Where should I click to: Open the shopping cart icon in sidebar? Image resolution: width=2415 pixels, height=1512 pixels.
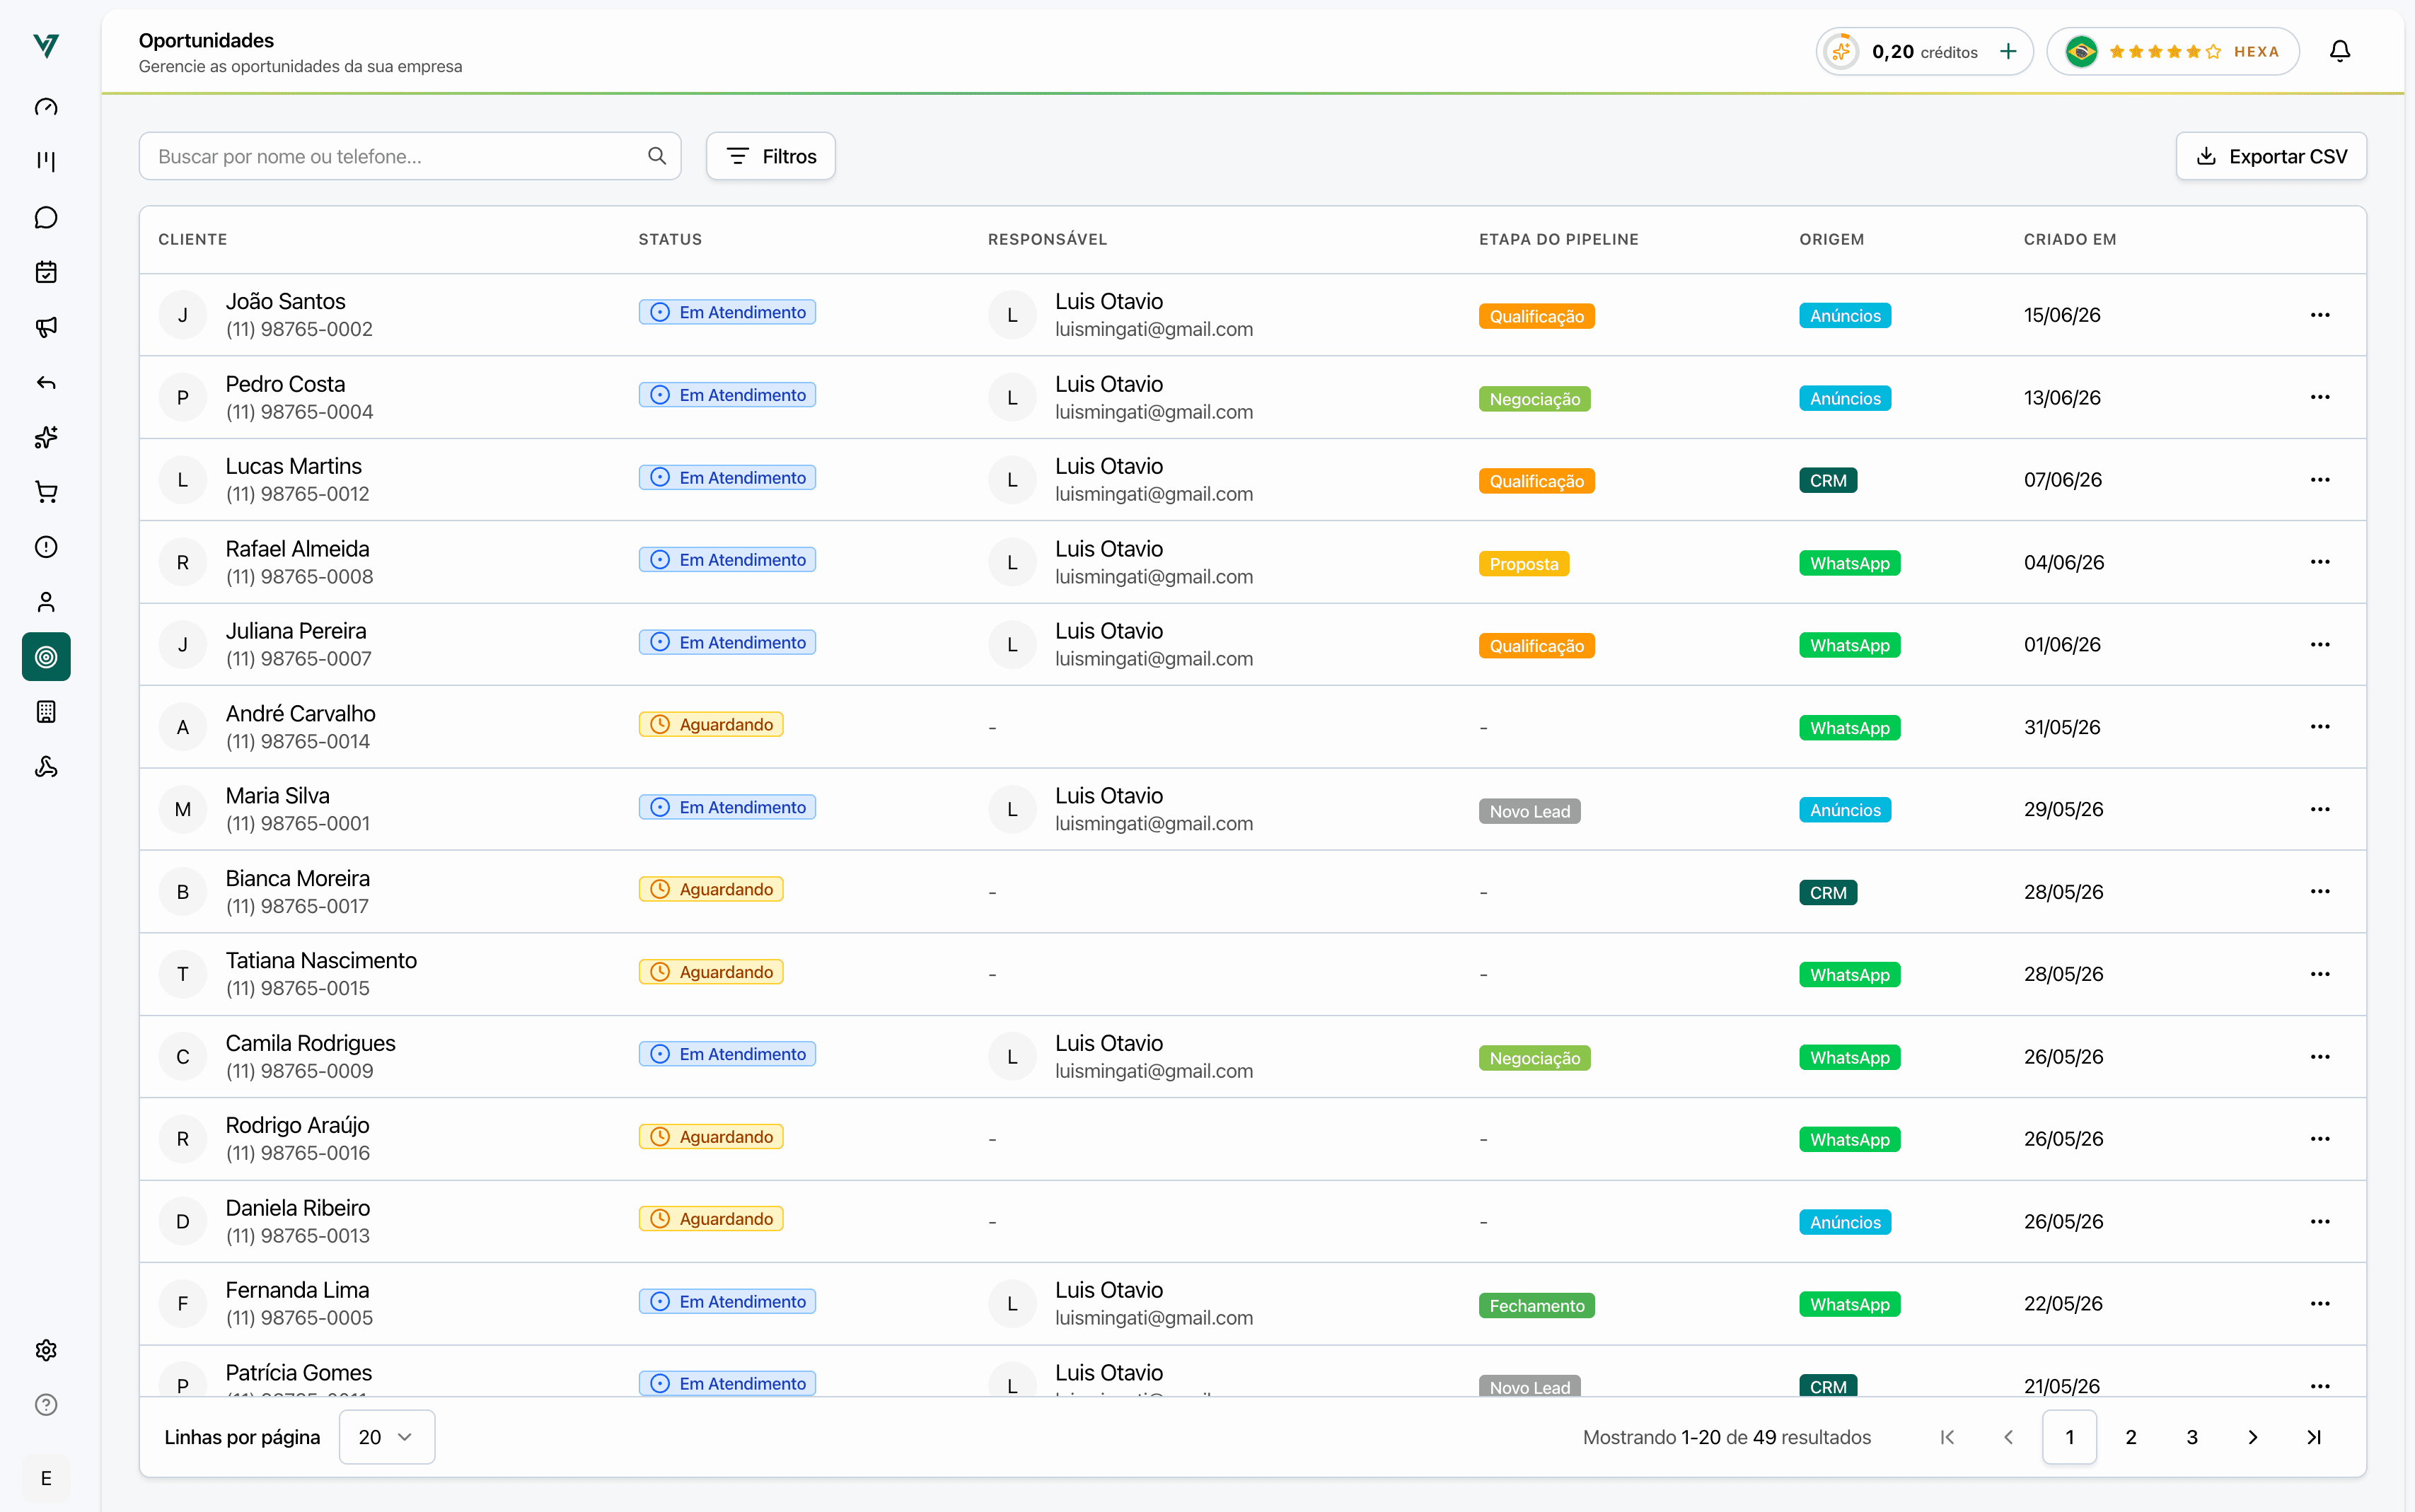(x=46, y=492)
